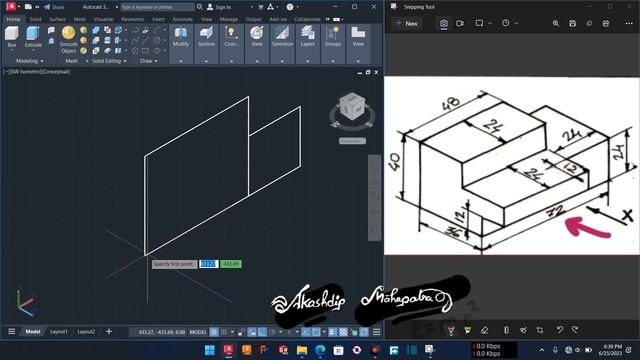Click the image crop tool in Snipping Tool
Screen dimensions: 640x360
(x=540, y=330)
